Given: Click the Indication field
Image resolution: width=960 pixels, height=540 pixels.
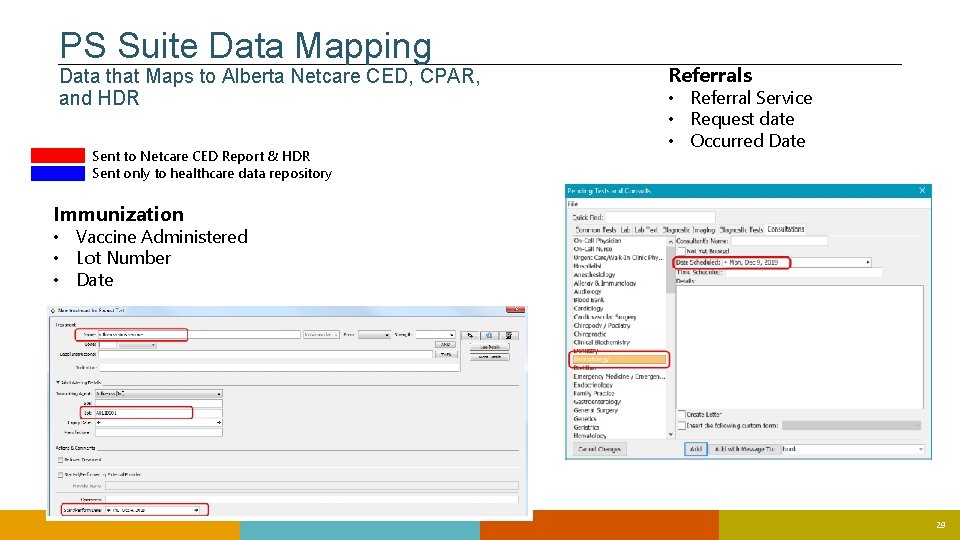Looking at the screenshot, I should (x=279, y=367).
